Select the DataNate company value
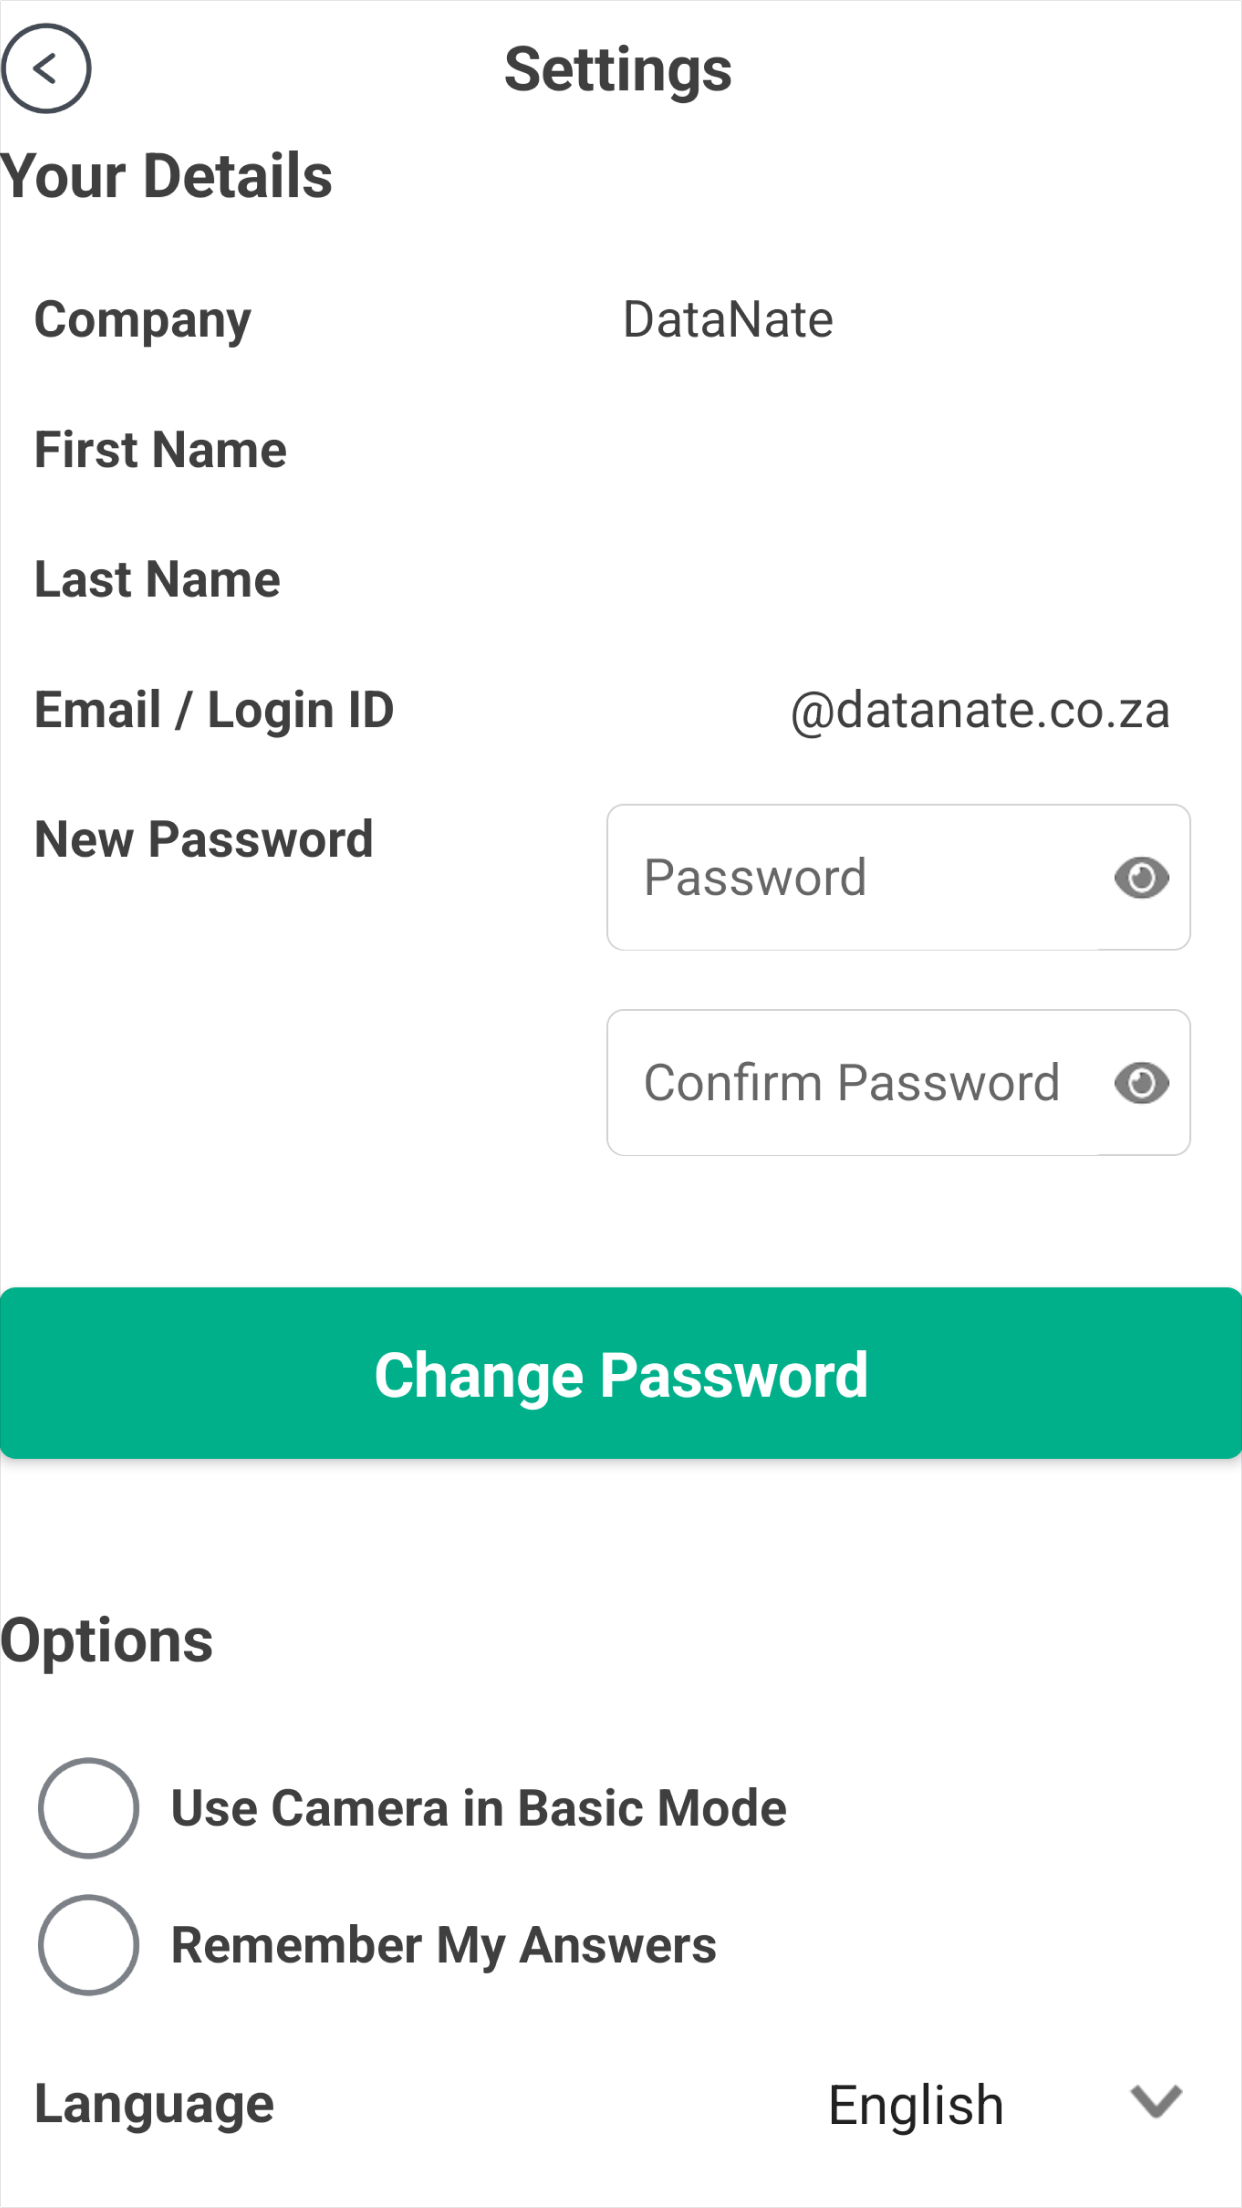Viewport: 1242px width, 2208px height. click(x=728, y=320)
